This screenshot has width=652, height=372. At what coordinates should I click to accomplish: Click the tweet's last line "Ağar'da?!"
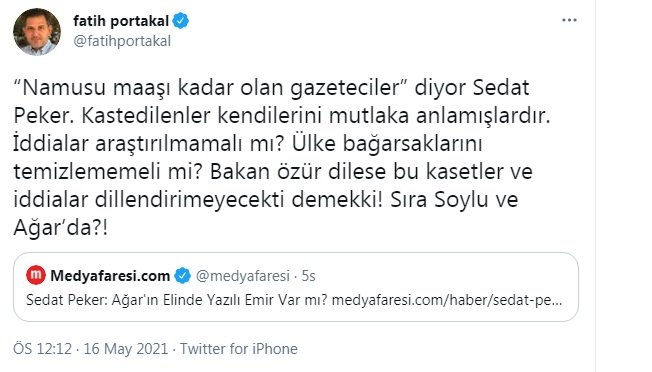pos(61,228)
